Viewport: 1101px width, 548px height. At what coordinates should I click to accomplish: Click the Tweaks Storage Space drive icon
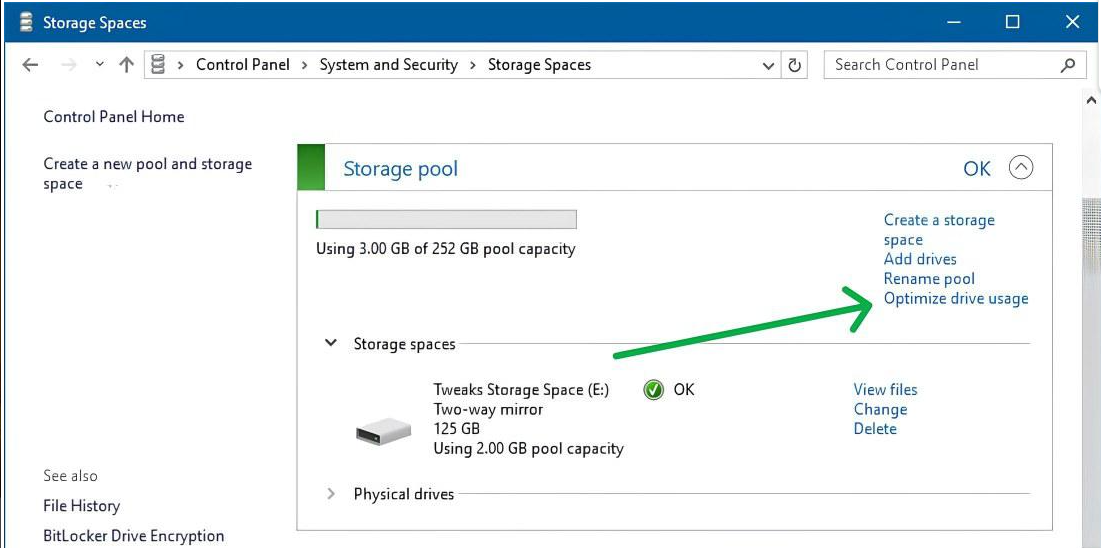(383, 431)
